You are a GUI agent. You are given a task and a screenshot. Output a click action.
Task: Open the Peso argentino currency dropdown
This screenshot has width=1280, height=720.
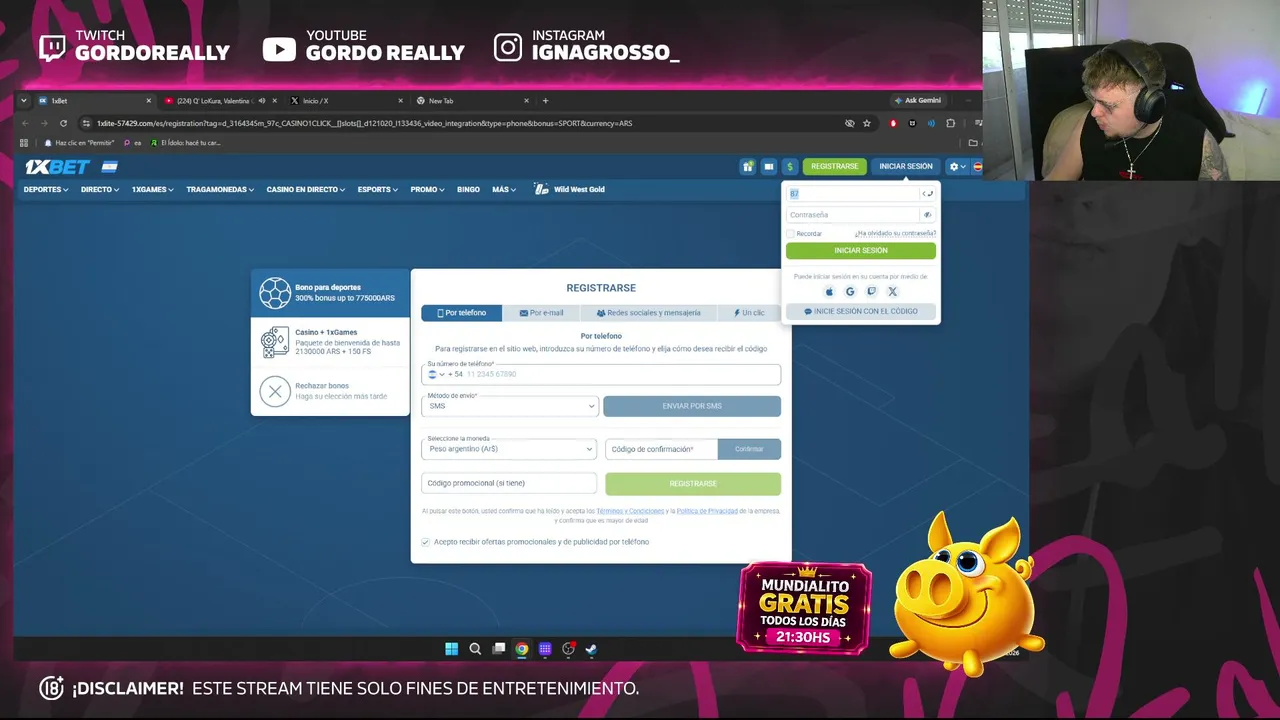pos(510,449)
